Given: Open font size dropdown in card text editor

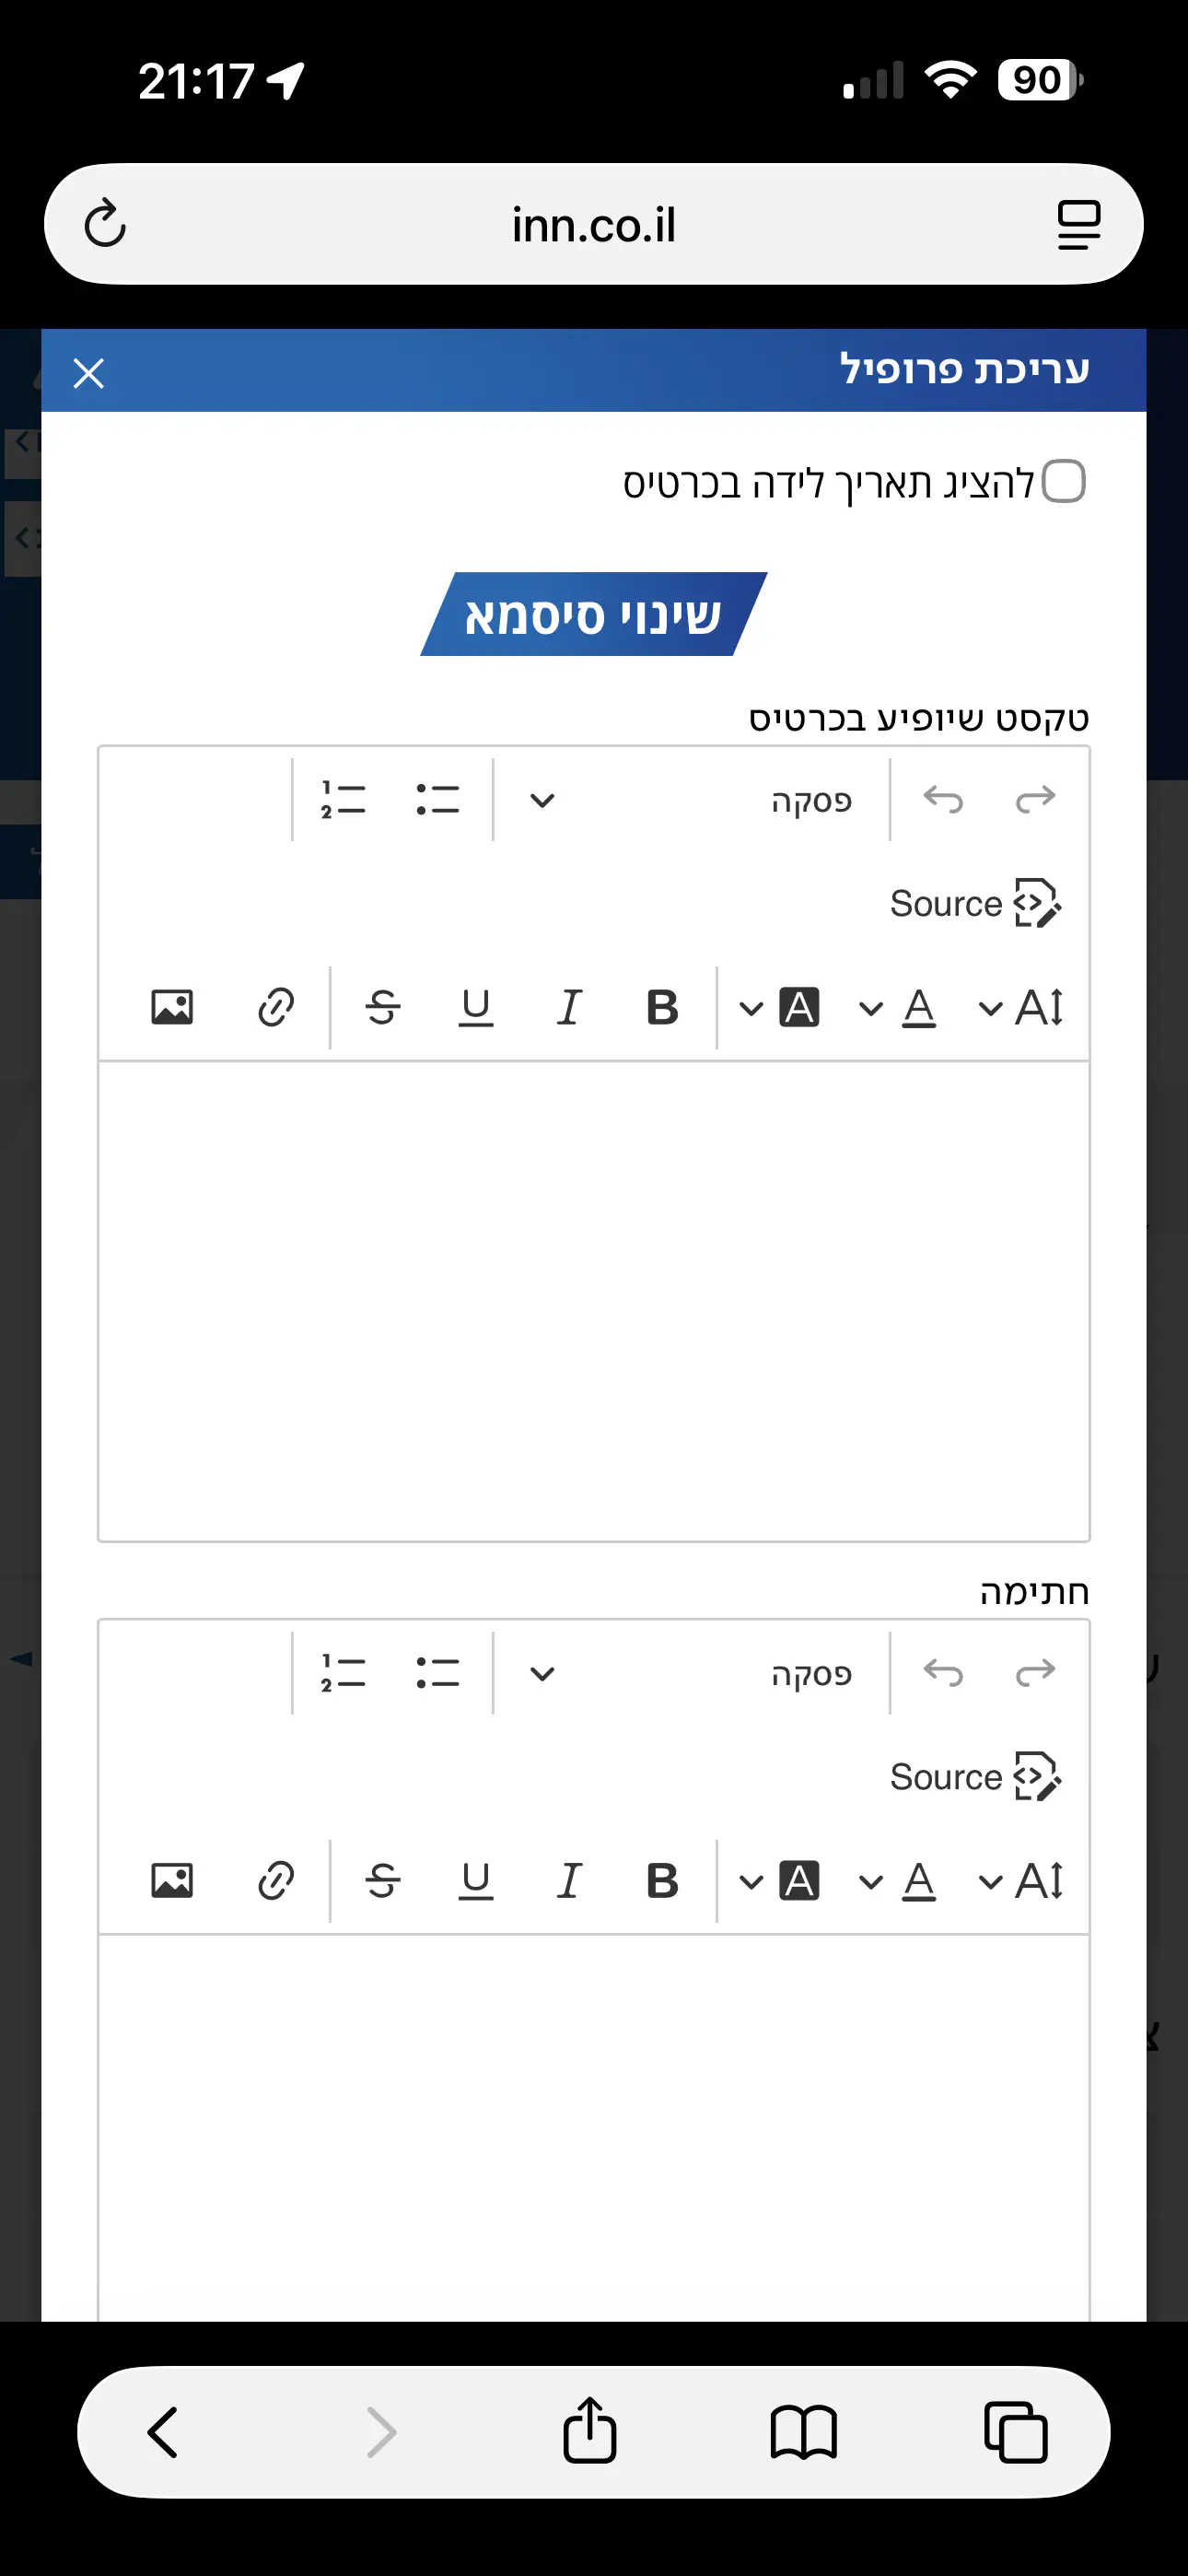Looking at the screenshot, I should coord(1021,1007).
